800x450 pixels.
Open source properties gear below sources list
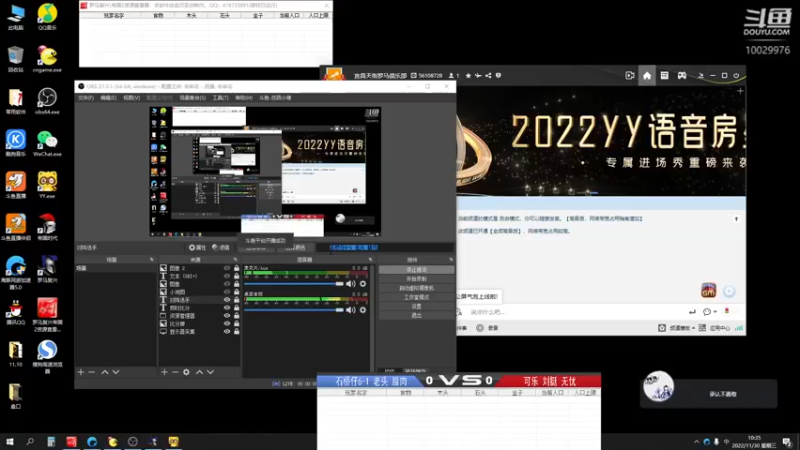pos(186,372)
